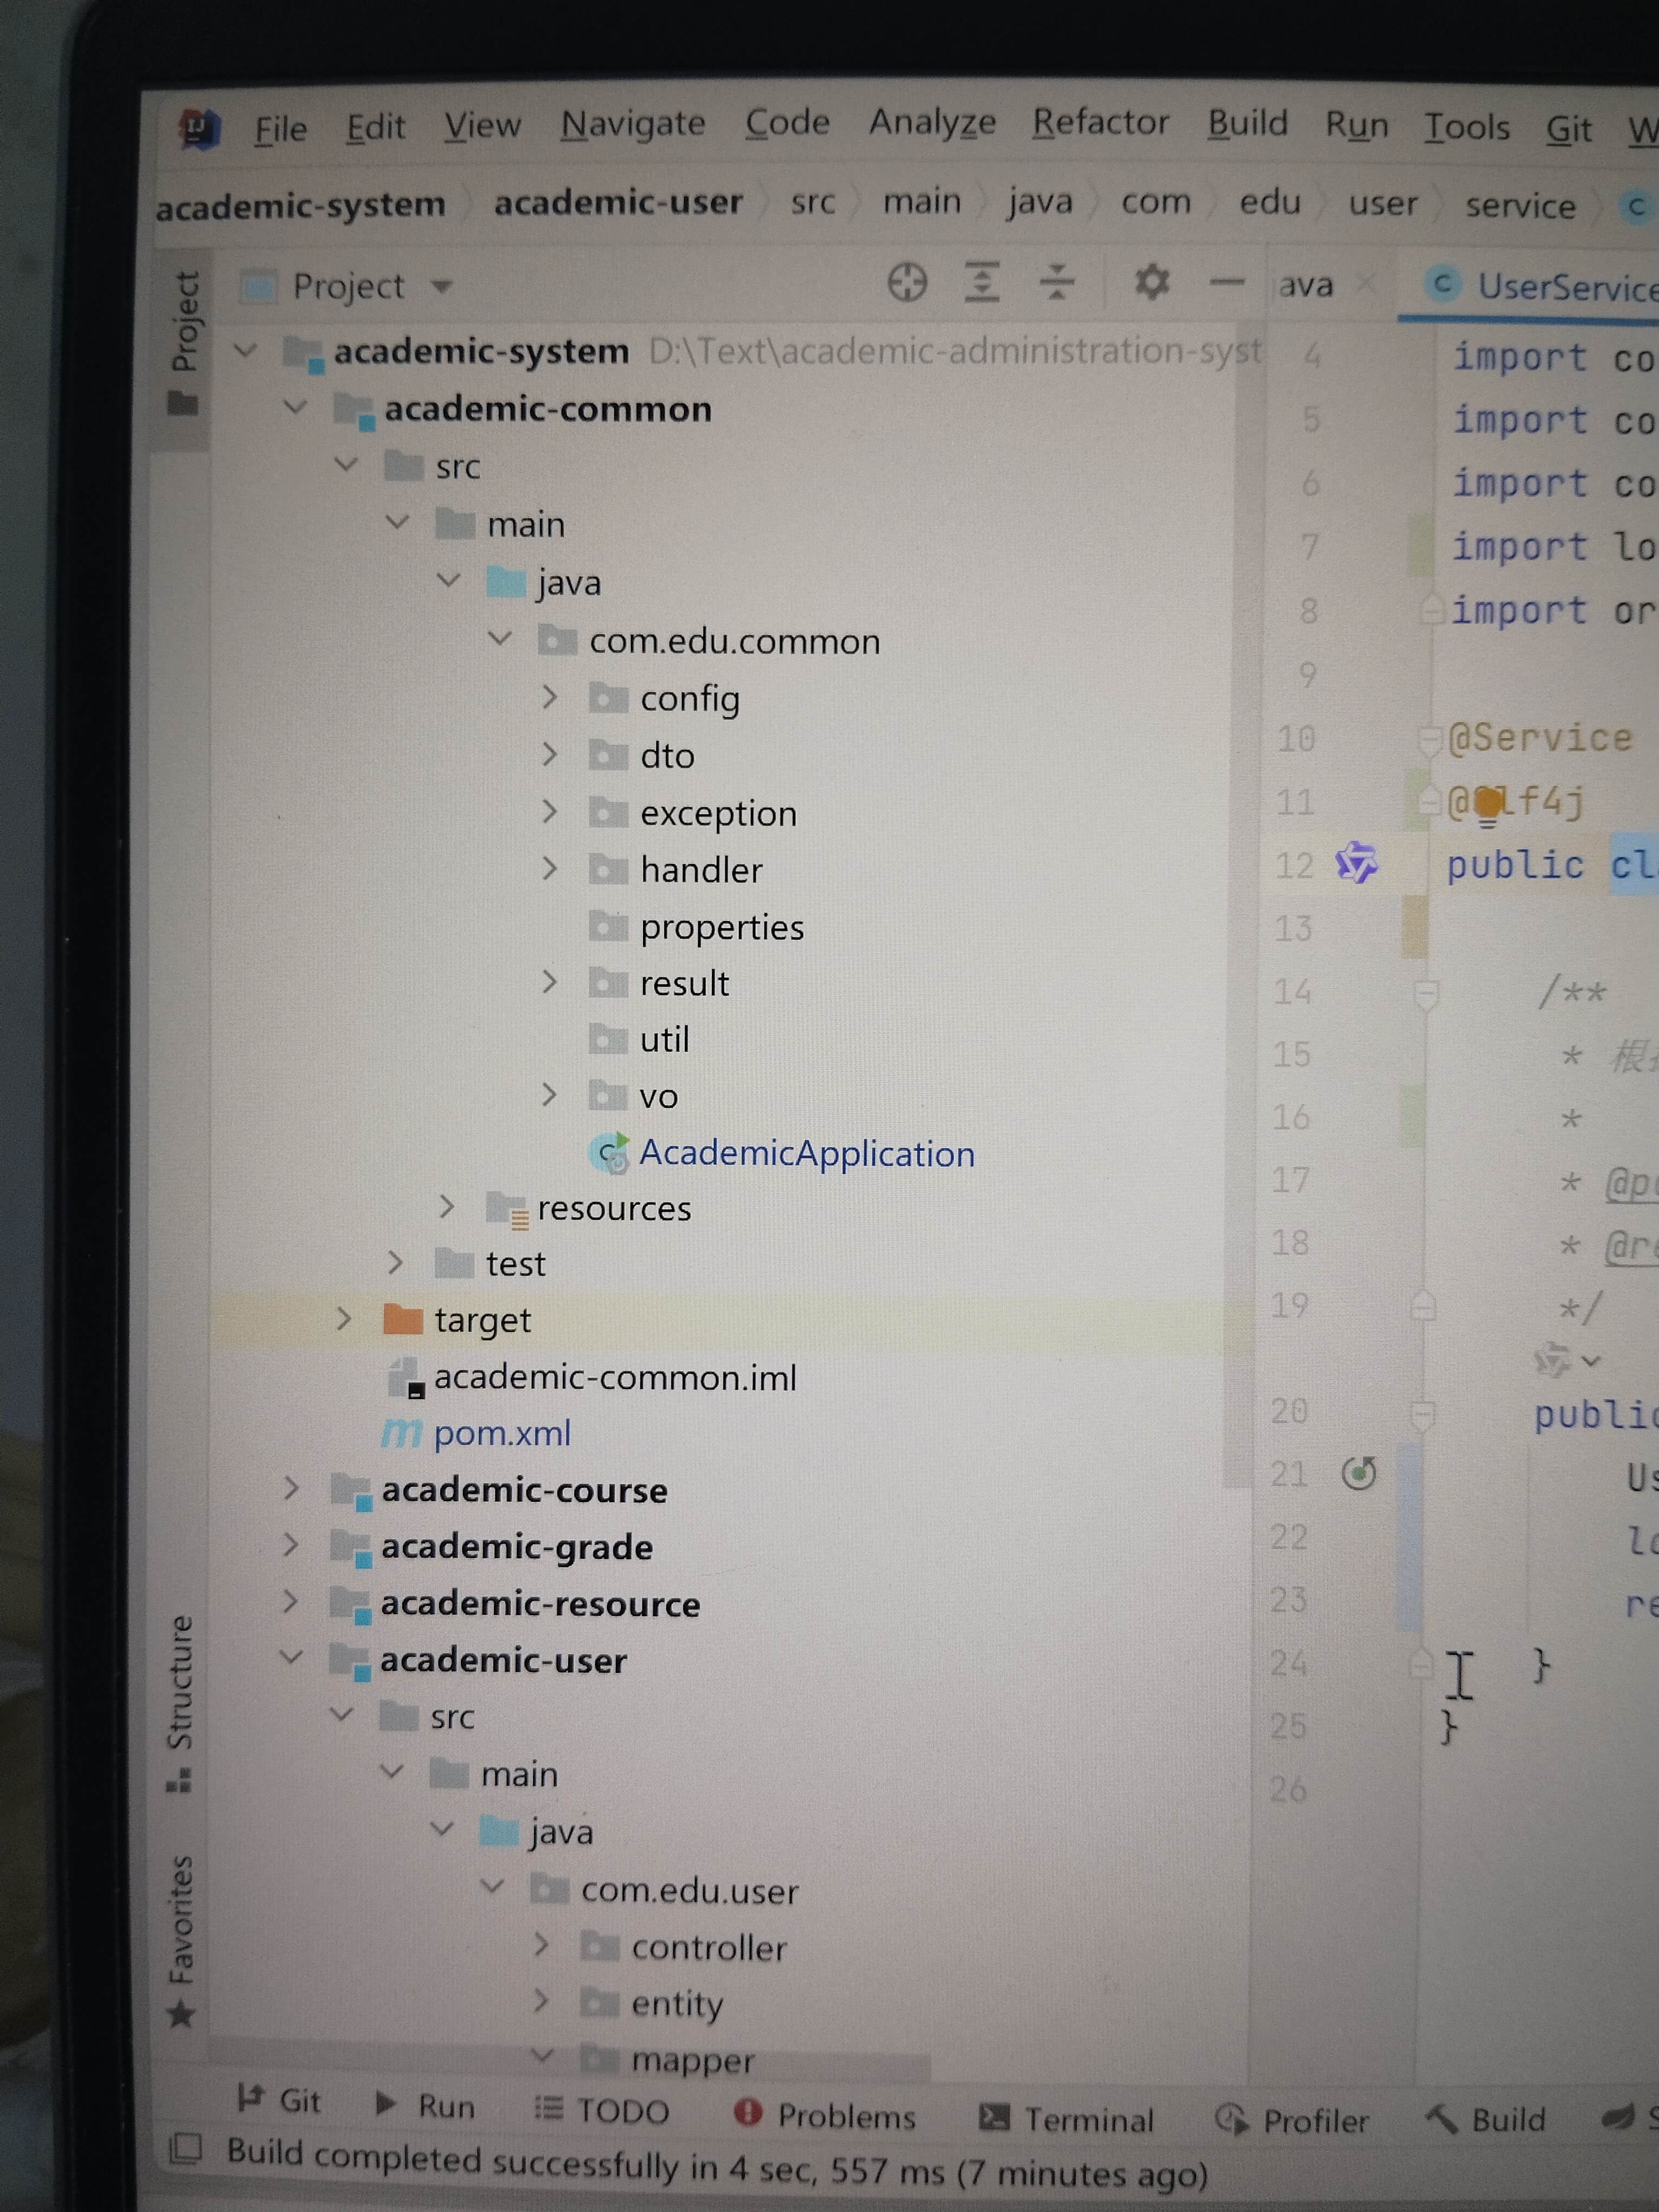Click the AI assistant gutter icon on line 12
Screen dimensions: 1659x2212
pyautogui.click(x=1356, y=863)
